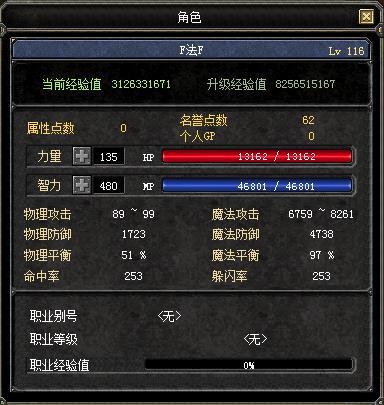Click the 职业经验值 progress bar at 0%
This screenshot has height=405, width=384.
(x=249, y=365)
